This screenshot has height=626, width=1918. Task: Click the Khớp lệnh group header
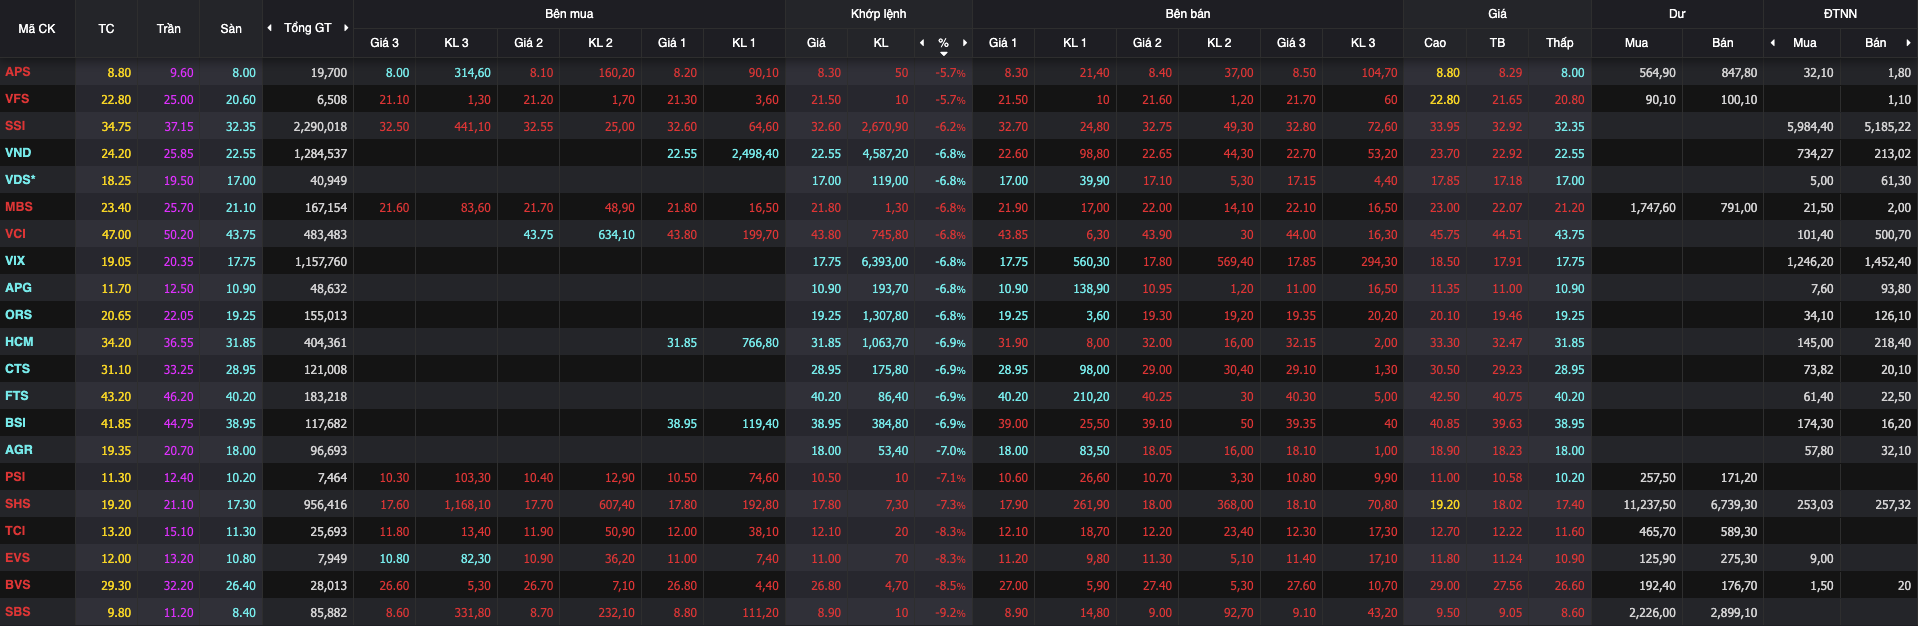click(x=879, y=14)
